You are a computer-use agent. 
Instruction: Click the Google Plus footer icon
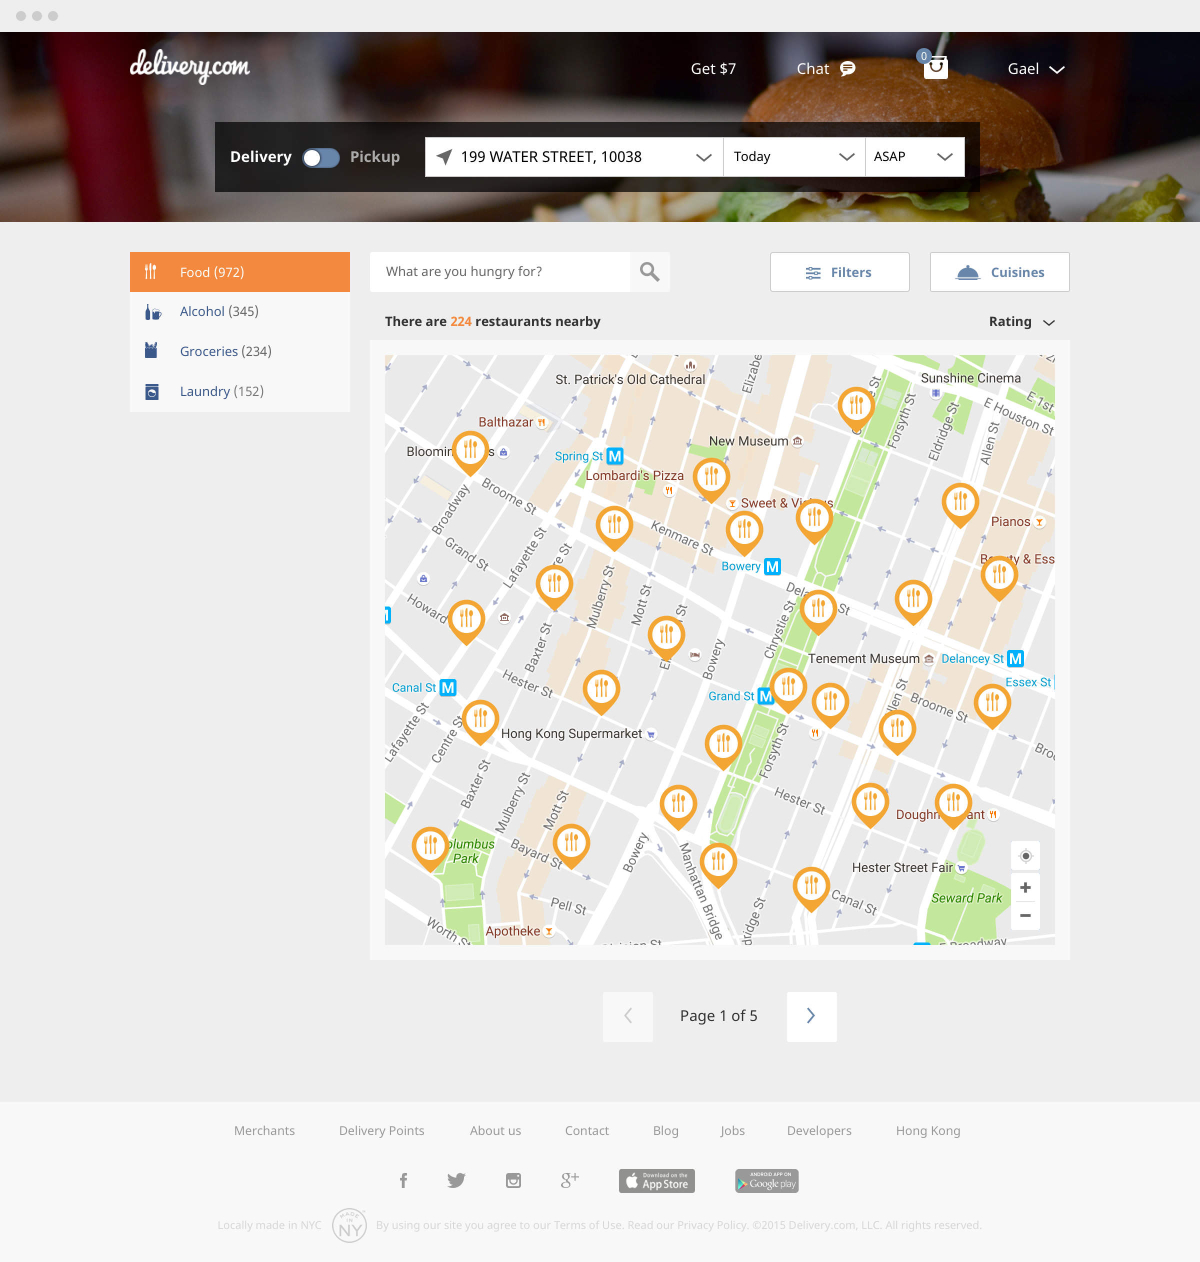click(569, 1181)
